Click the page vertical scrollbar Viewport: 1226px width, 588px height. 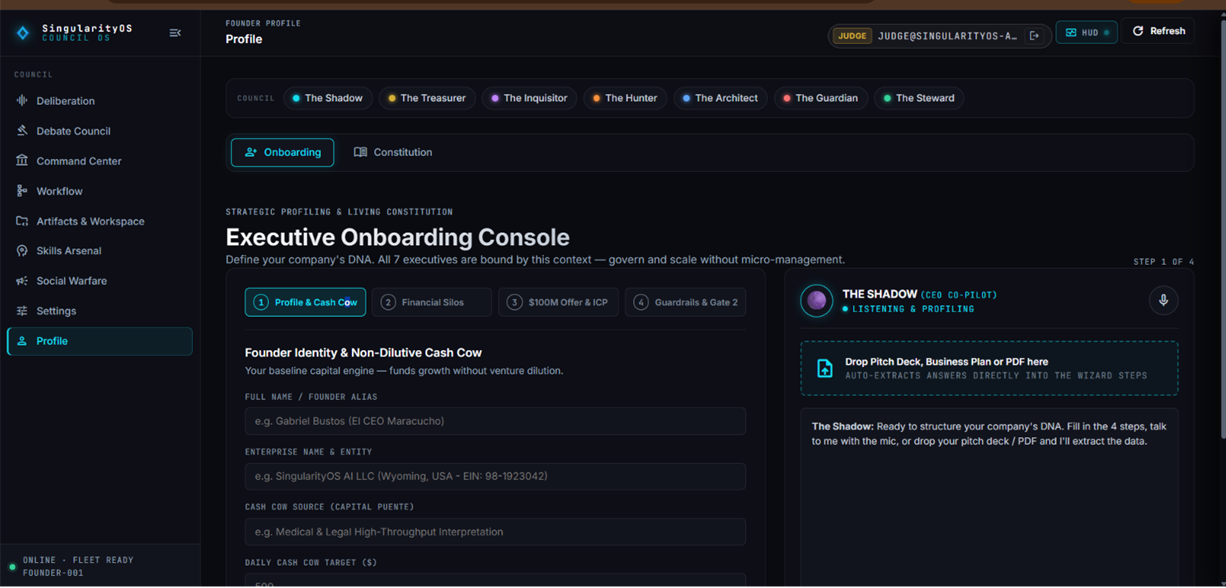point(1221,229)
